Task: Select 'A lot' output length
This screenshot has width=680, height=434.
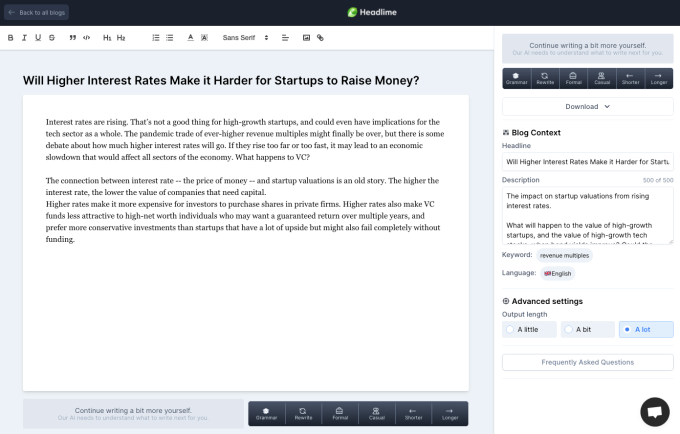Action: pyautogui.click(x=646, y=330)
